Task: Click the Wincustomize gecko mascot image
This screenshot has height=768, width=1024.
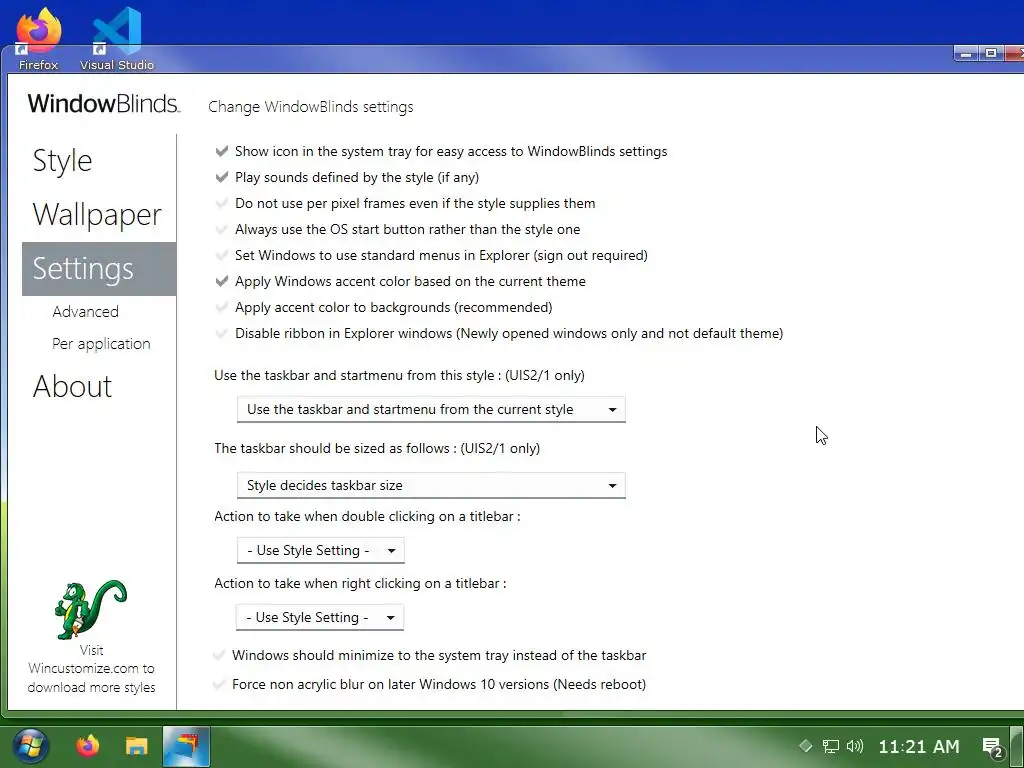Action: [x=91, y=609]
